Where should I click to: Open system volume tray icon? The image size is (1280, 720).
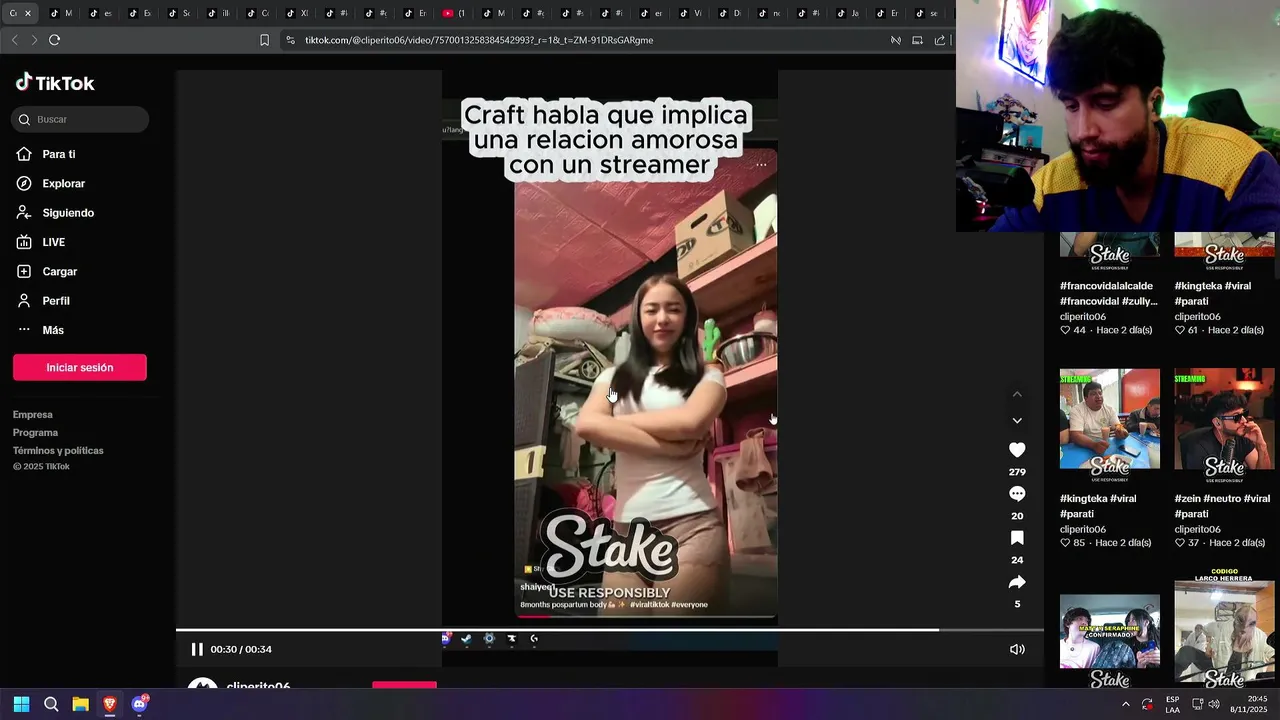(1214, 704)
